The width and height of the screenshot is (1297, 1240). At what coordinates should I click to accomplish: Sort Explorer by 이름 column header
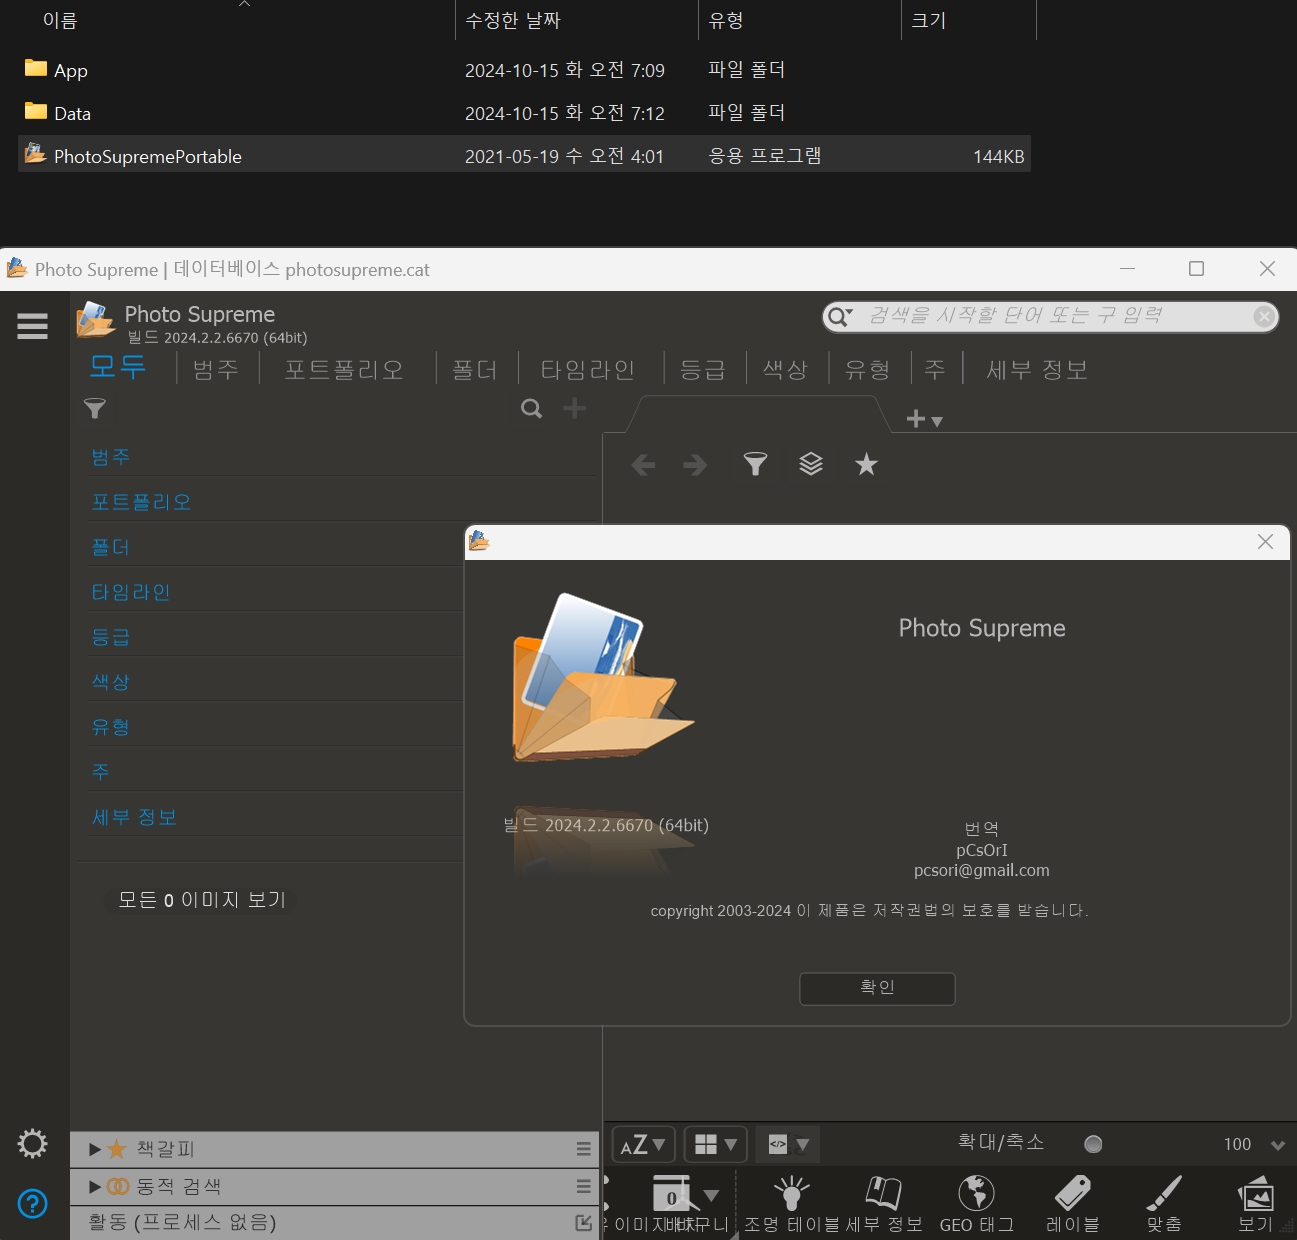(x=236, y=20)
